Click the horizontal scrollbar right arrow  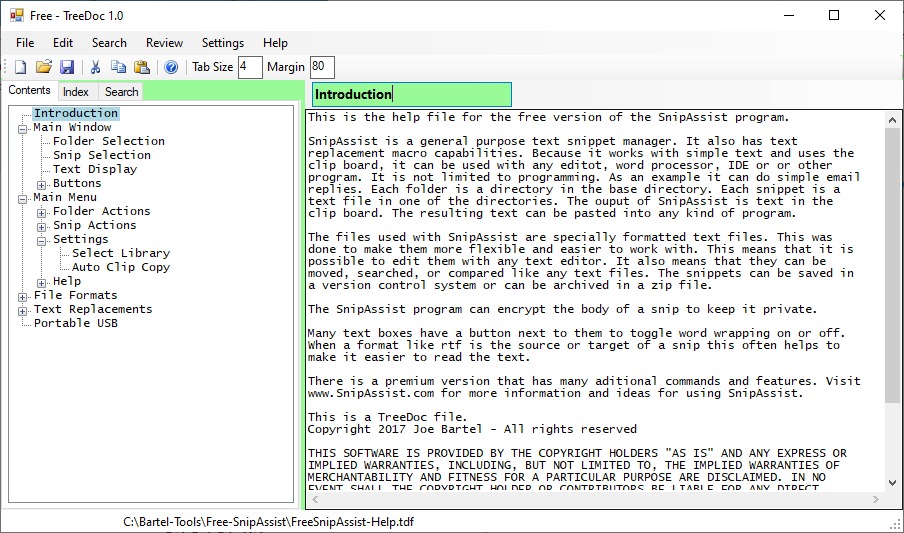pos(876,500)
